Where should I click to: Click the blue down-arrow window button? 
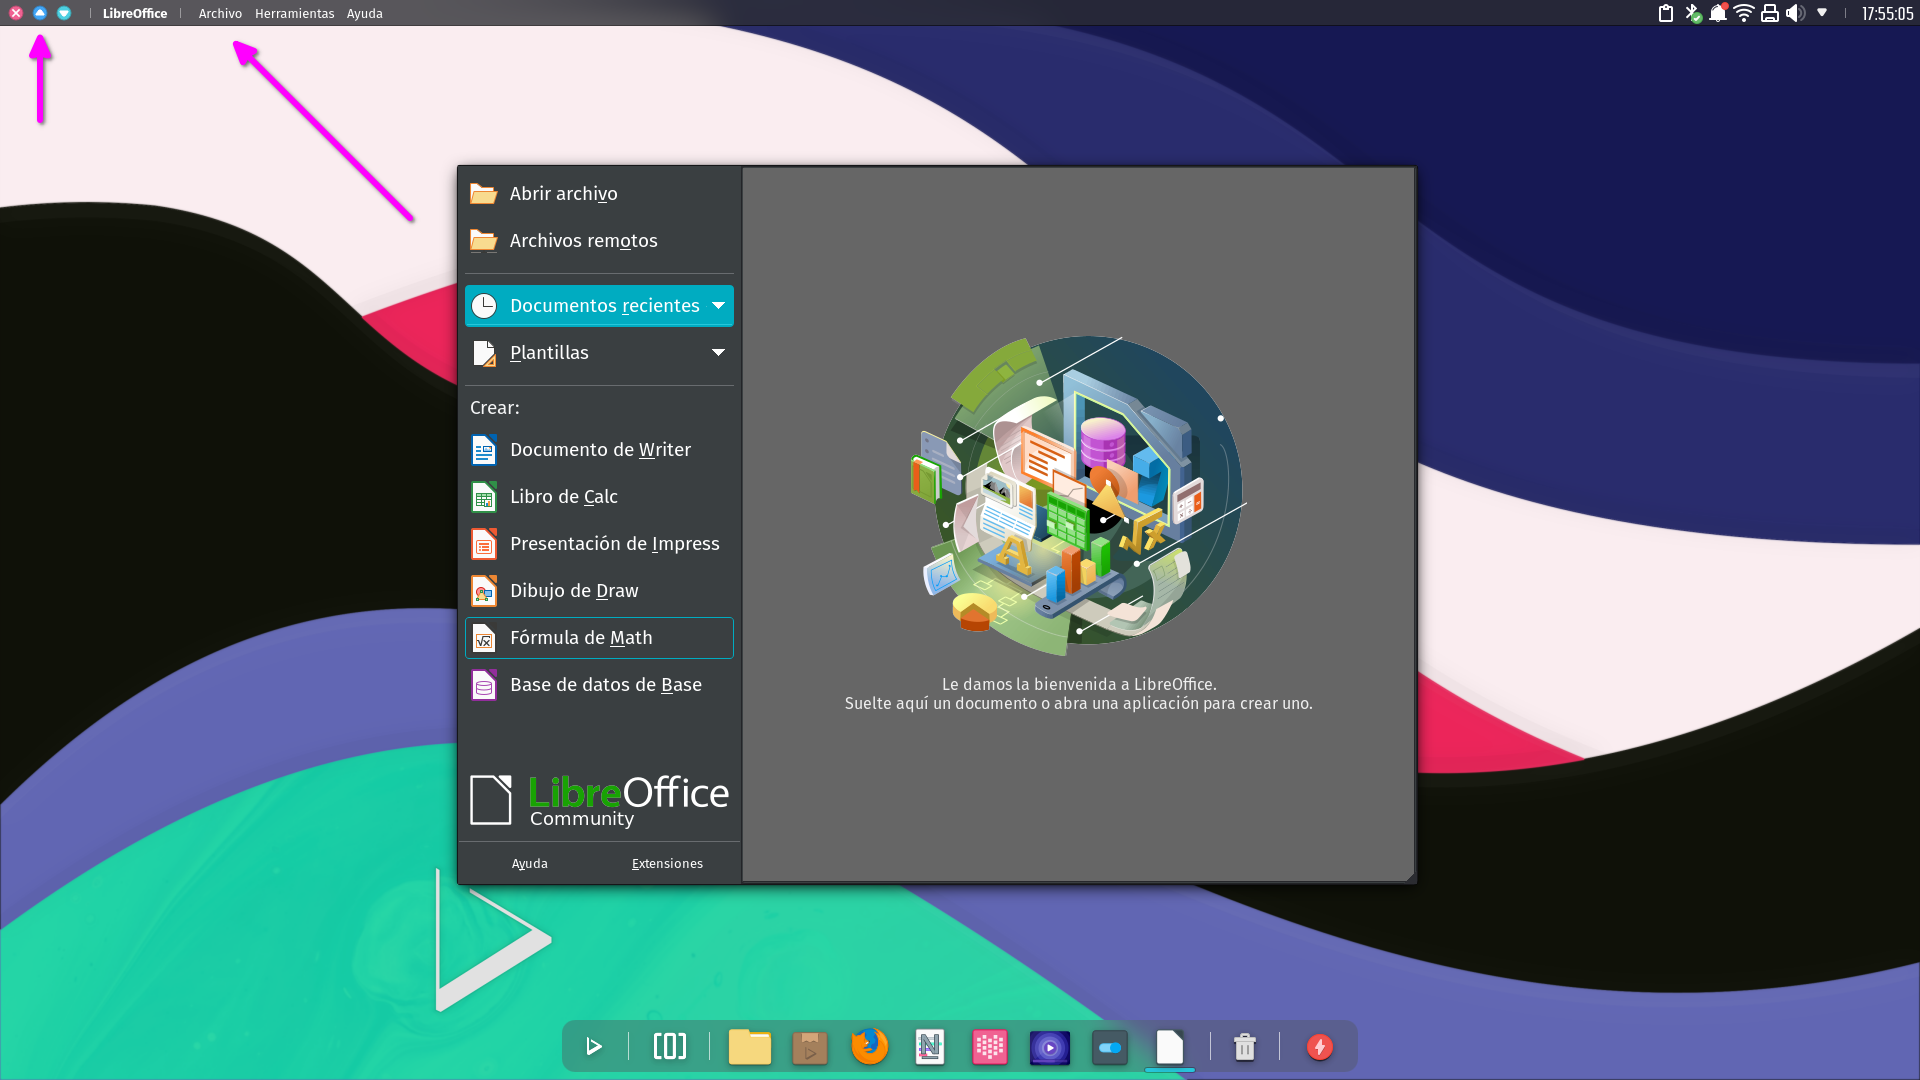tap(64, 13)
